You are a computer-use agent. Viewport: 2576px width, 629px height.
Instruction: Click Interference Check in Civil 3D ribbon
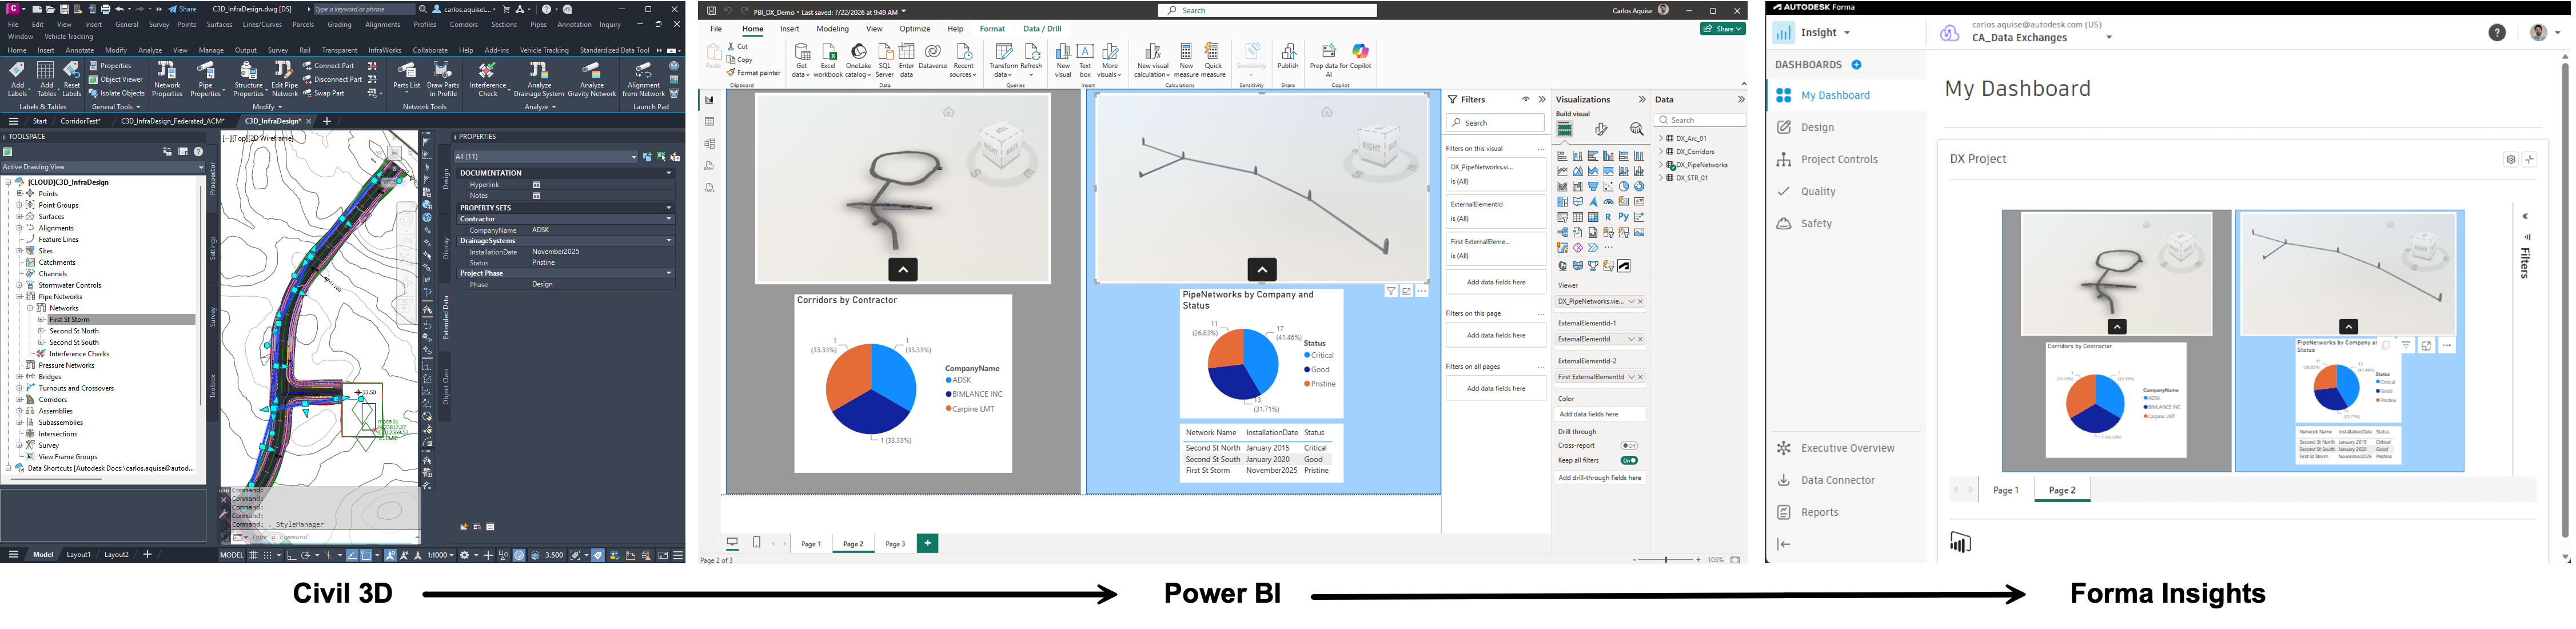pyautogui.click(x=487, y=79)
